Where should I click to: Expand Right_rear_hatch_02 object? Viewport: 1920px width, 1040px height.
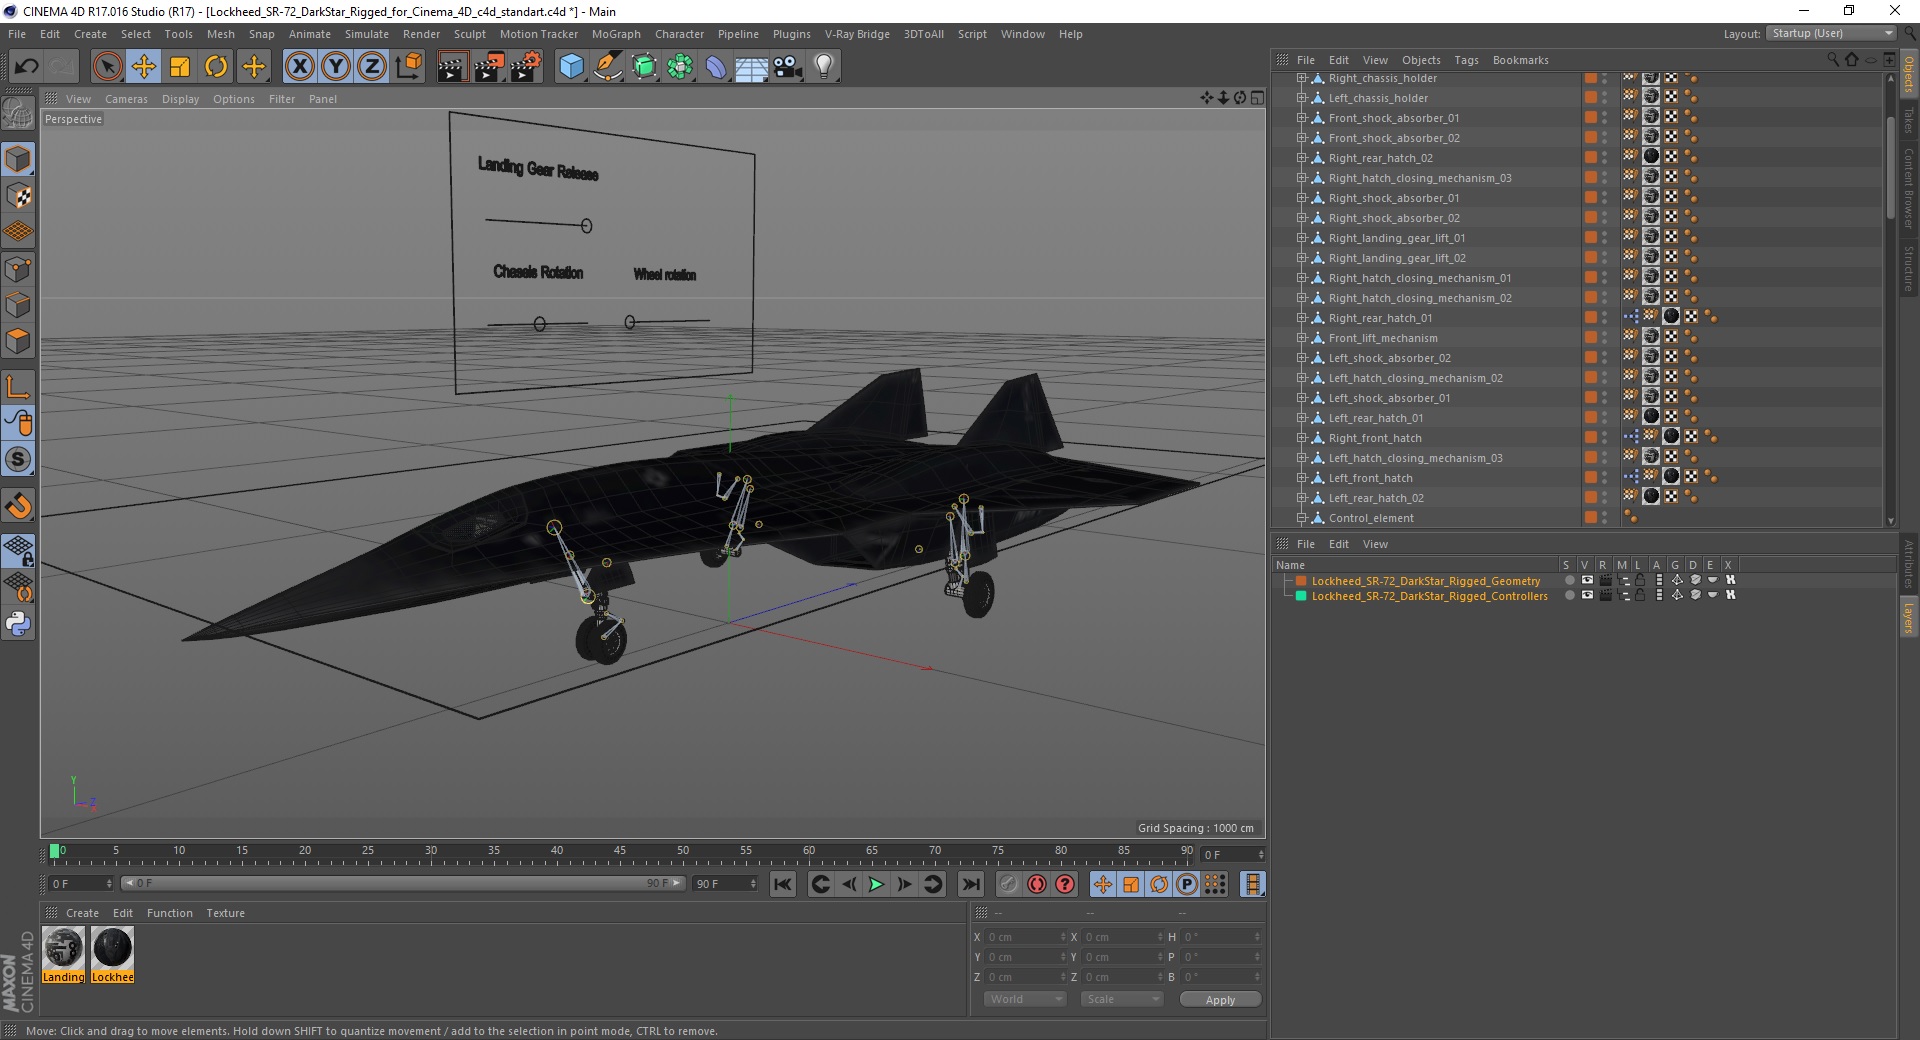tap(1302, 158)
